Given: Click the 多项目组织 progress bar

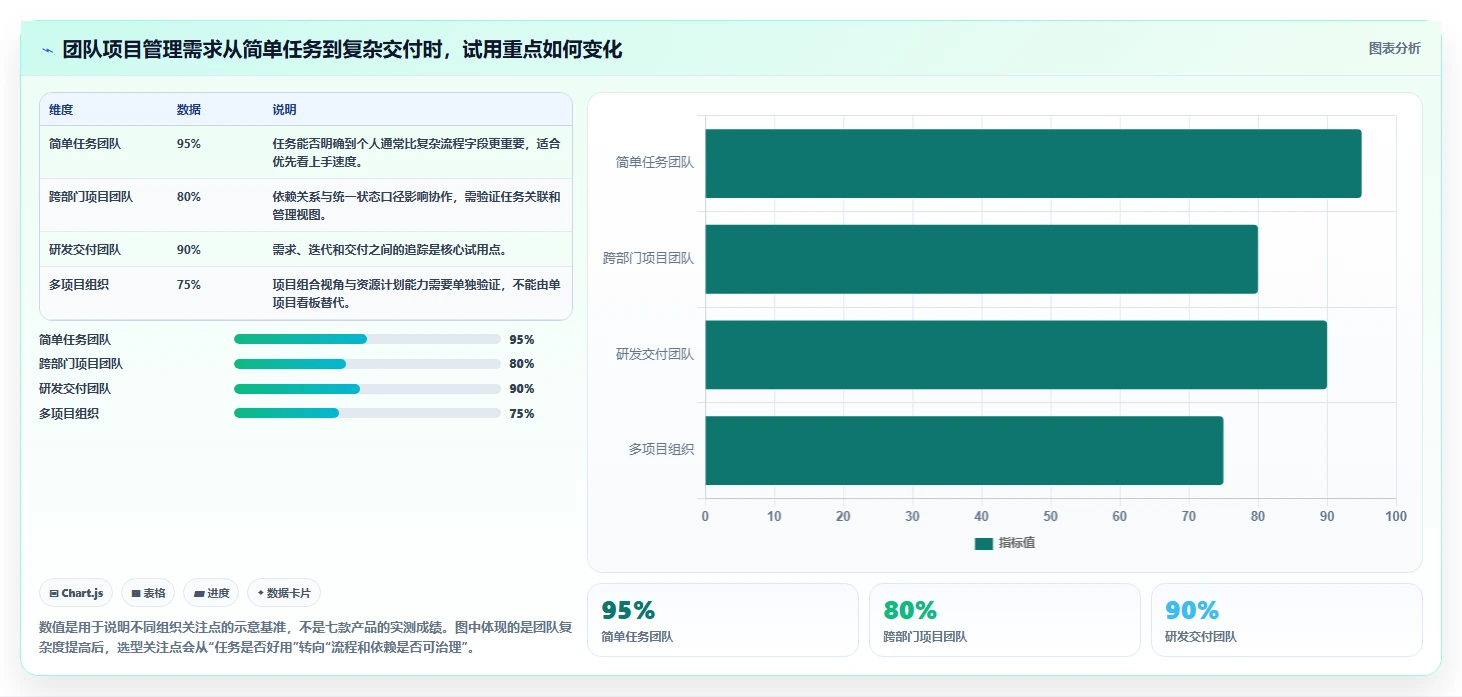Looking at the screenshot, I should (367, 413).
